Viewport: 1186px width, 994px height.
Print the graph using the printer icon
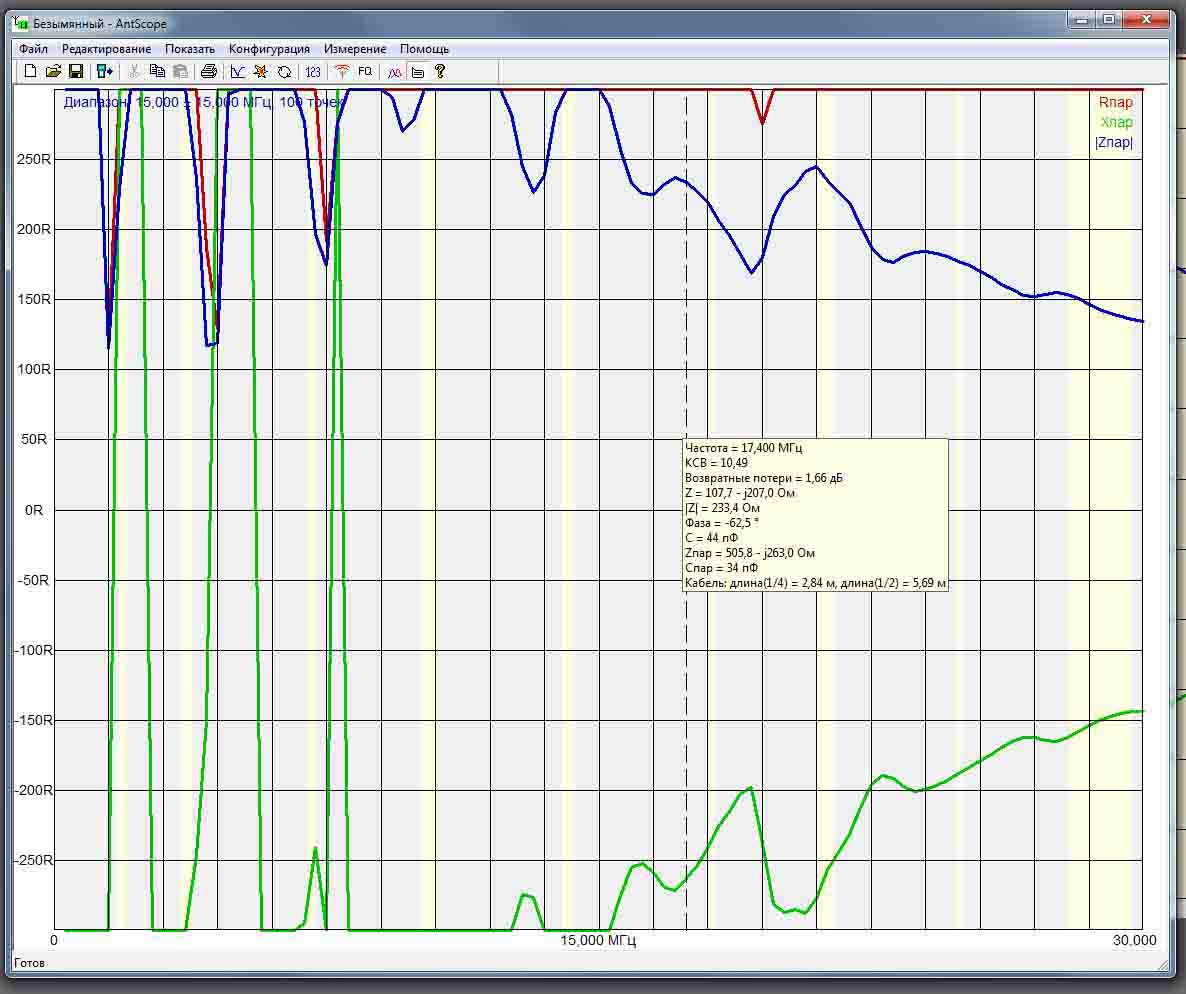(x=209, y=71)
